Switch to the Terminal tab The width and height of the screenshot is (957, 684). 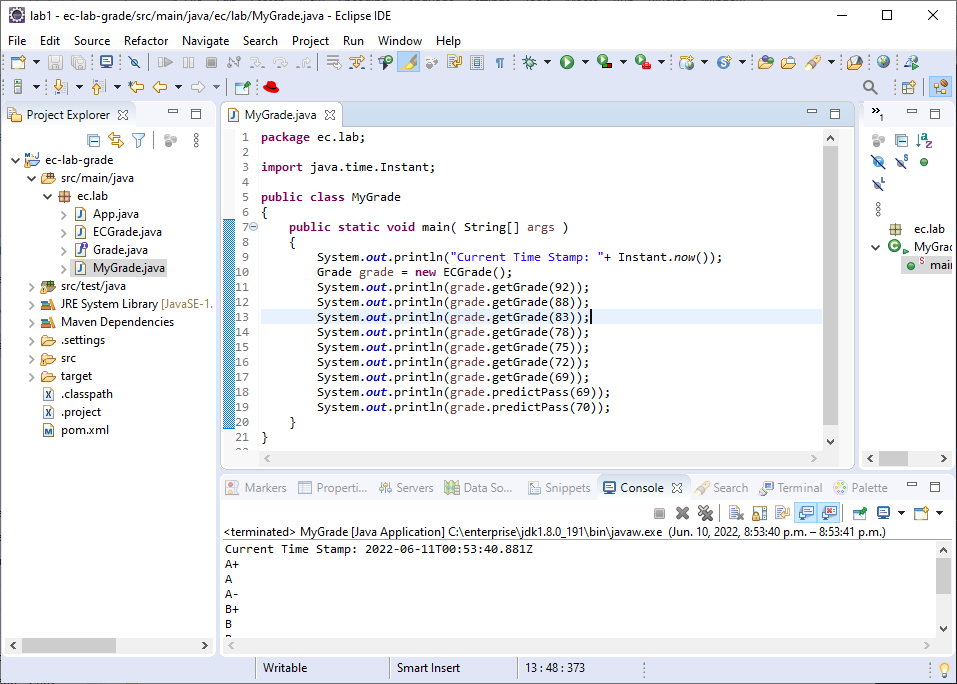coord(791,488)
